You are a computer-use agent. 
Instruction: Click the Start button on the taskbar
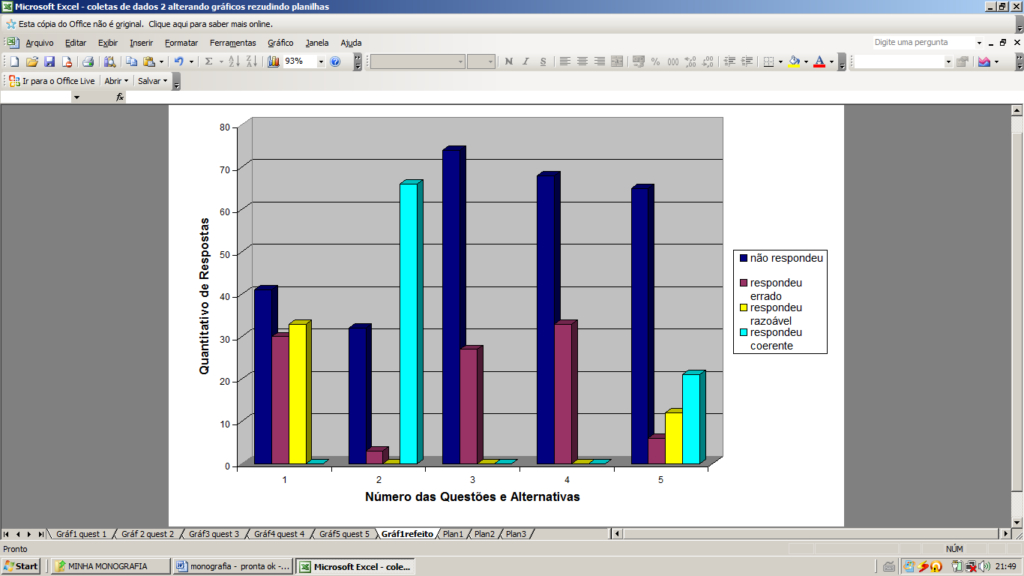[21, 566]
